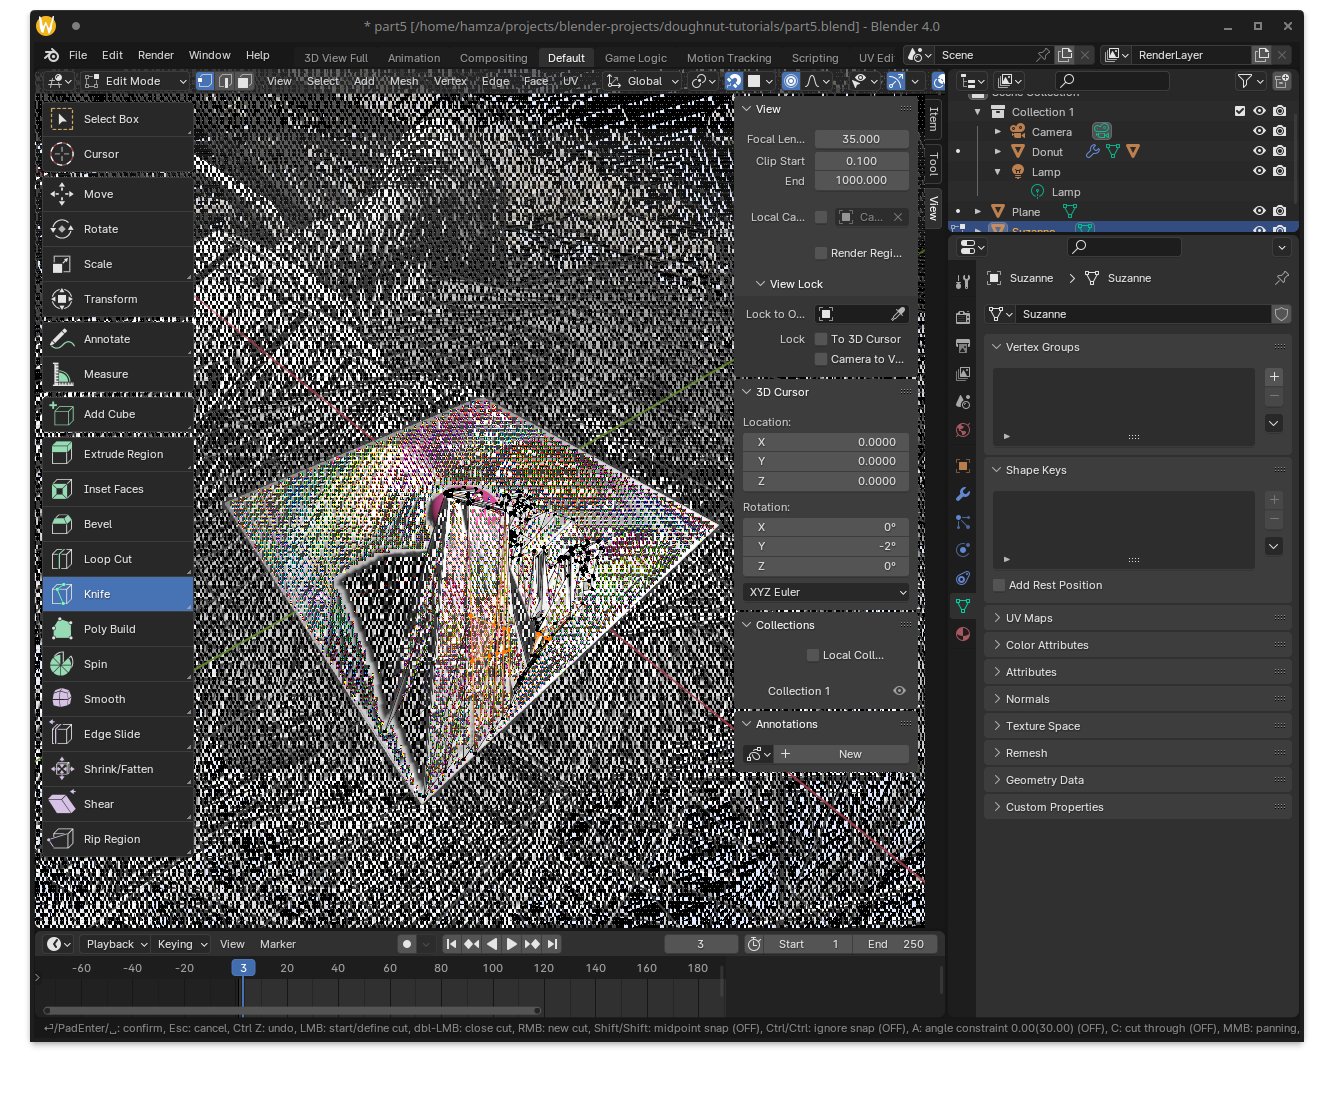Open the outliner filter dropdown
1334x1104 pixels.
1251,81
